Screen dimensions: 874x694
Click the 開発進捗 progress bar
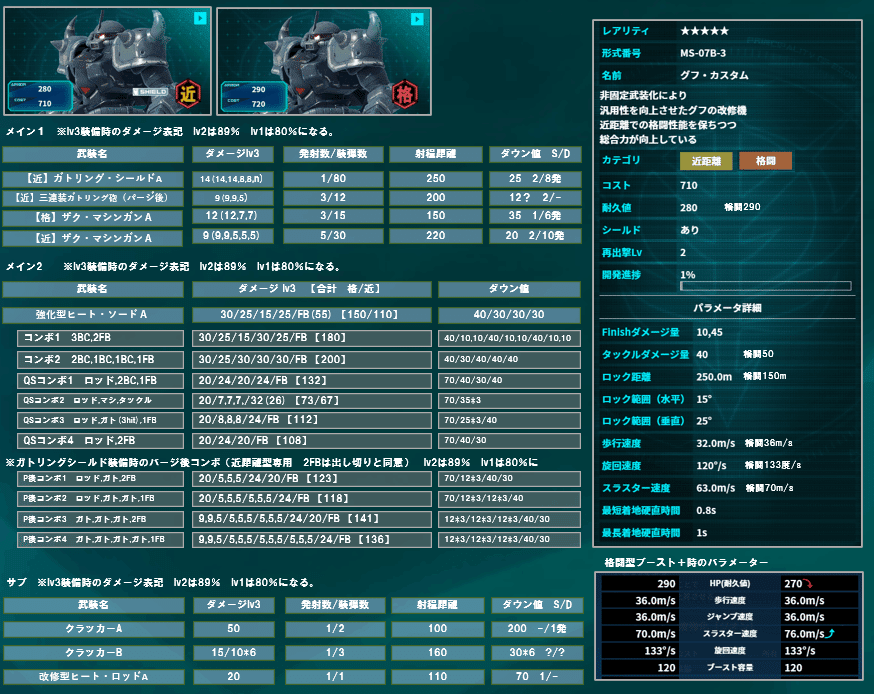[x=765, y=286]
